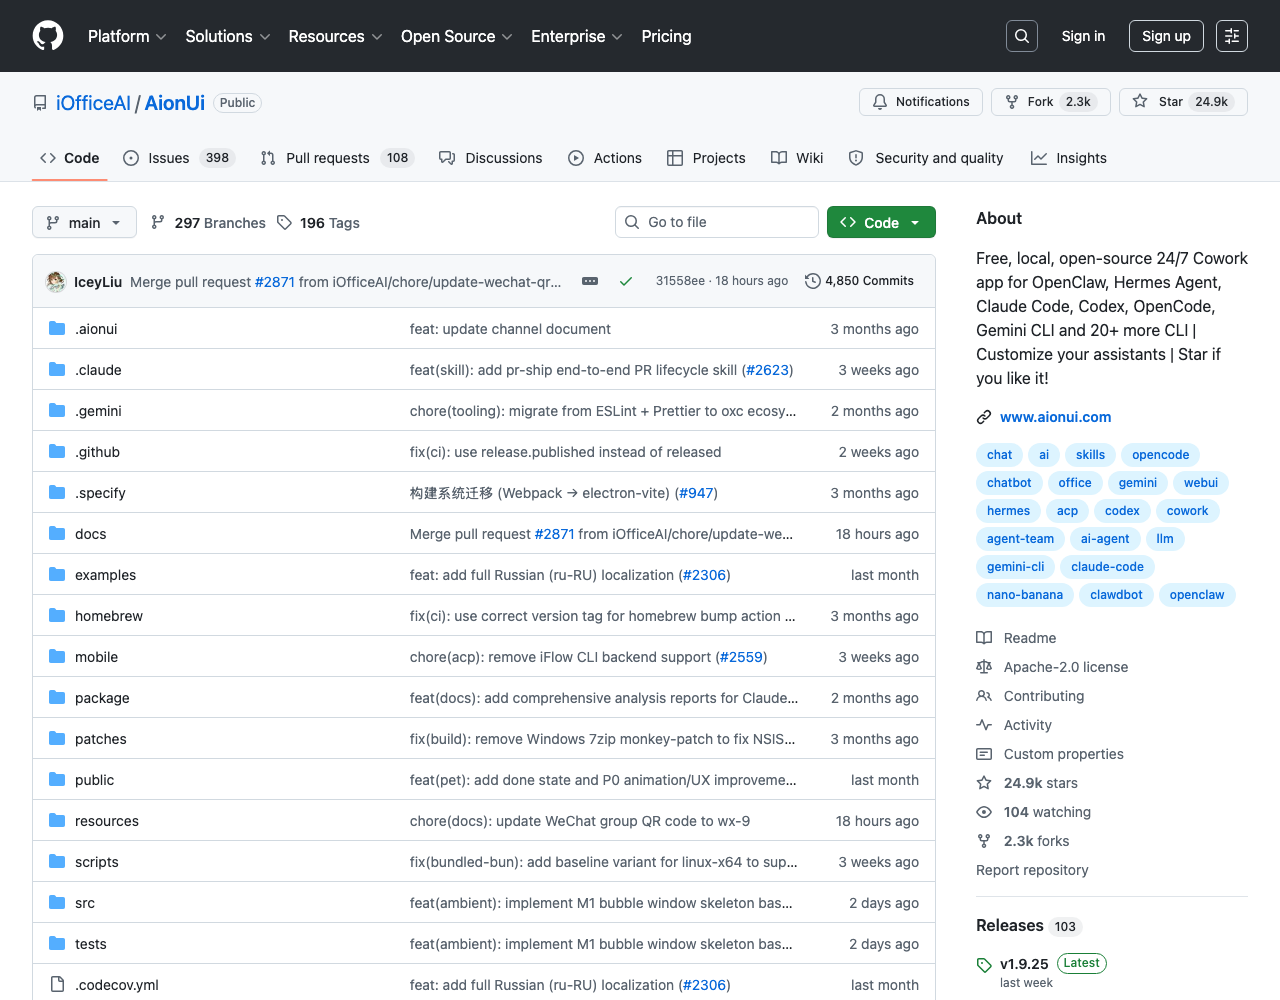Click the header search magnifier icon
The height and width of the screenshot is (1000, 1280).
click(1022, 36)
